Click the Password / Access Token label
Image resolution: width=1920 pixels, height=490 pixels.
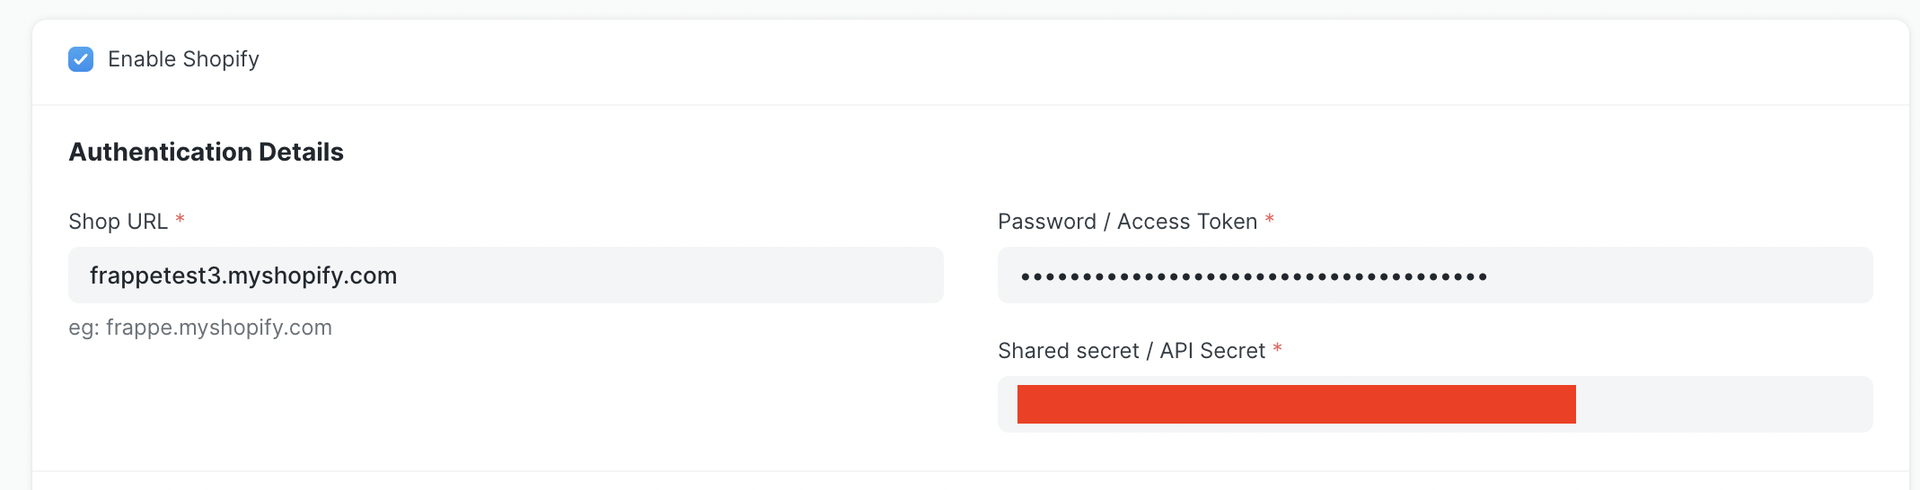tap(1127, 222)
